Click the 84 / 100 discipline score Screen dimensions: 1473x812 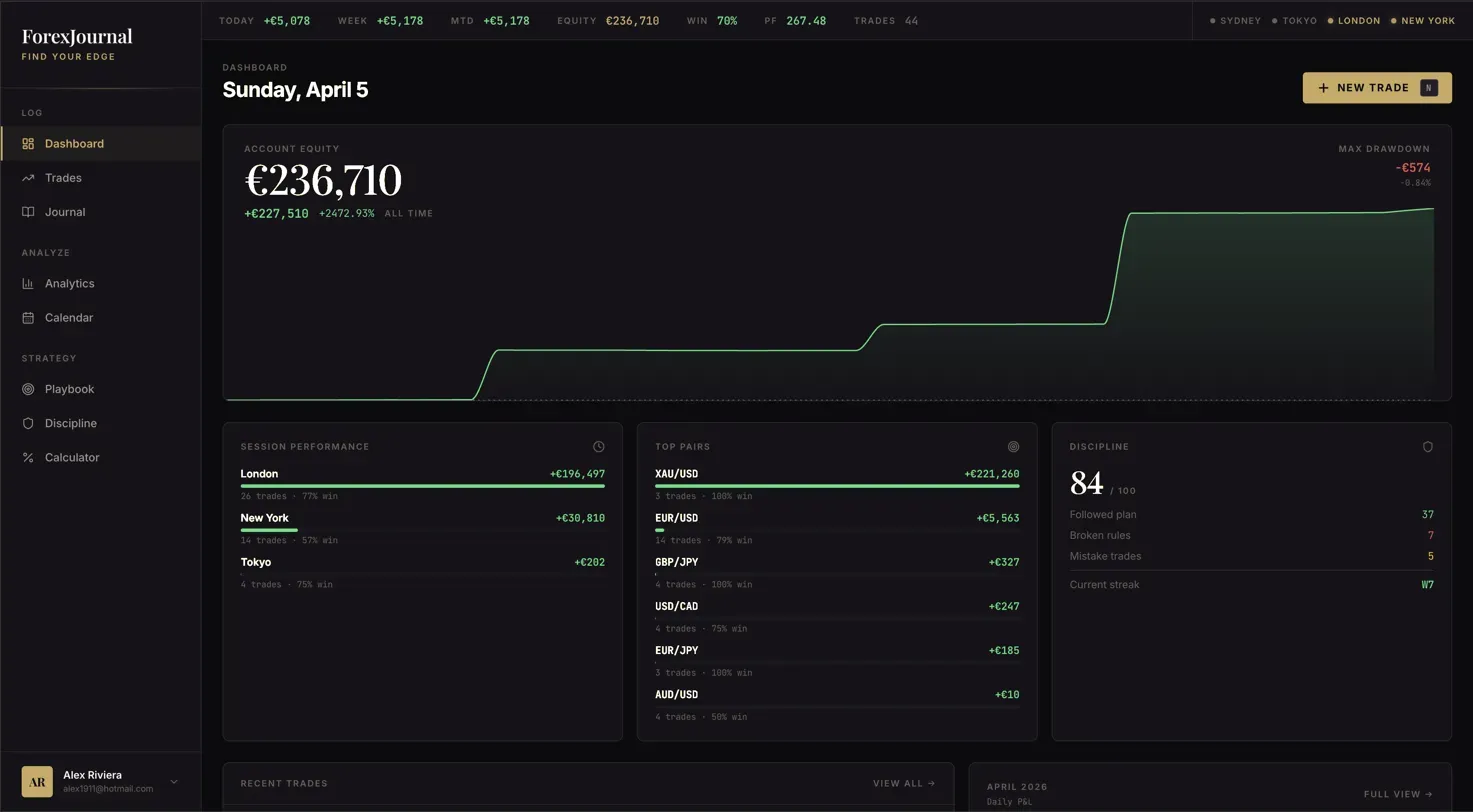coord(1103,484)
